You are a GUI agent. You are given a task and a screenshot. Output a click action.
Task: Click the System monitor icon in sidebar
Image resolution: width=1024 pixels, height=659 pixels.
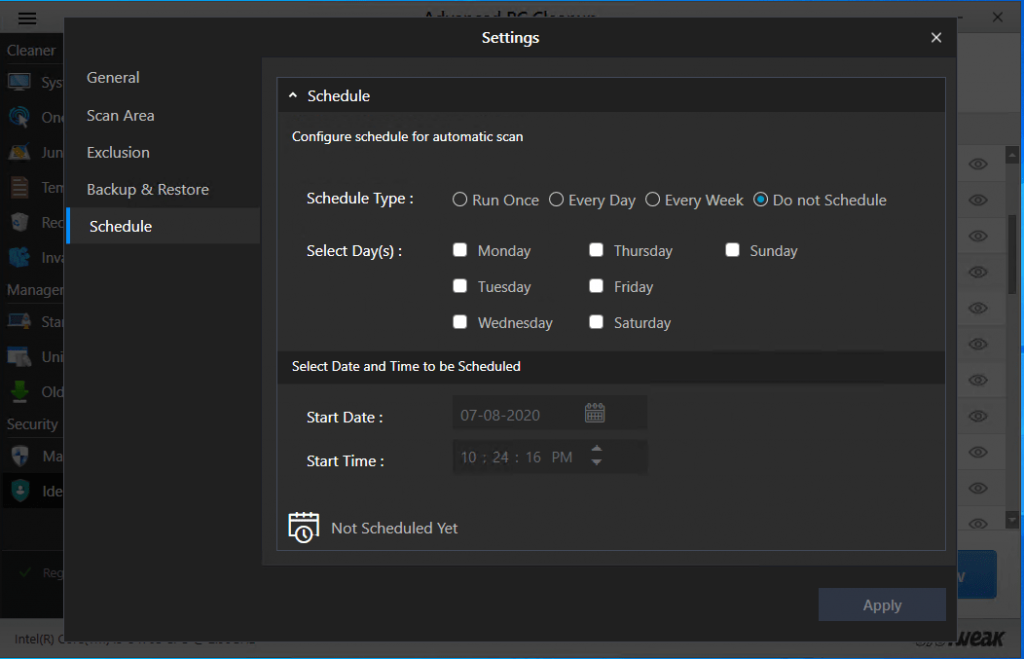[19, 82]
